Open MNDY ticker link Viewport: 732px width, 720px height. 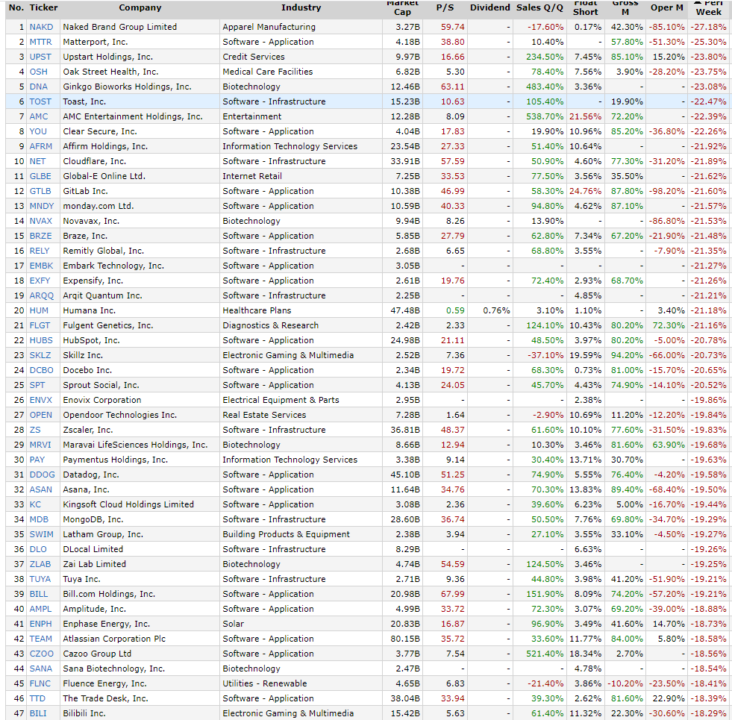[42, 206]
